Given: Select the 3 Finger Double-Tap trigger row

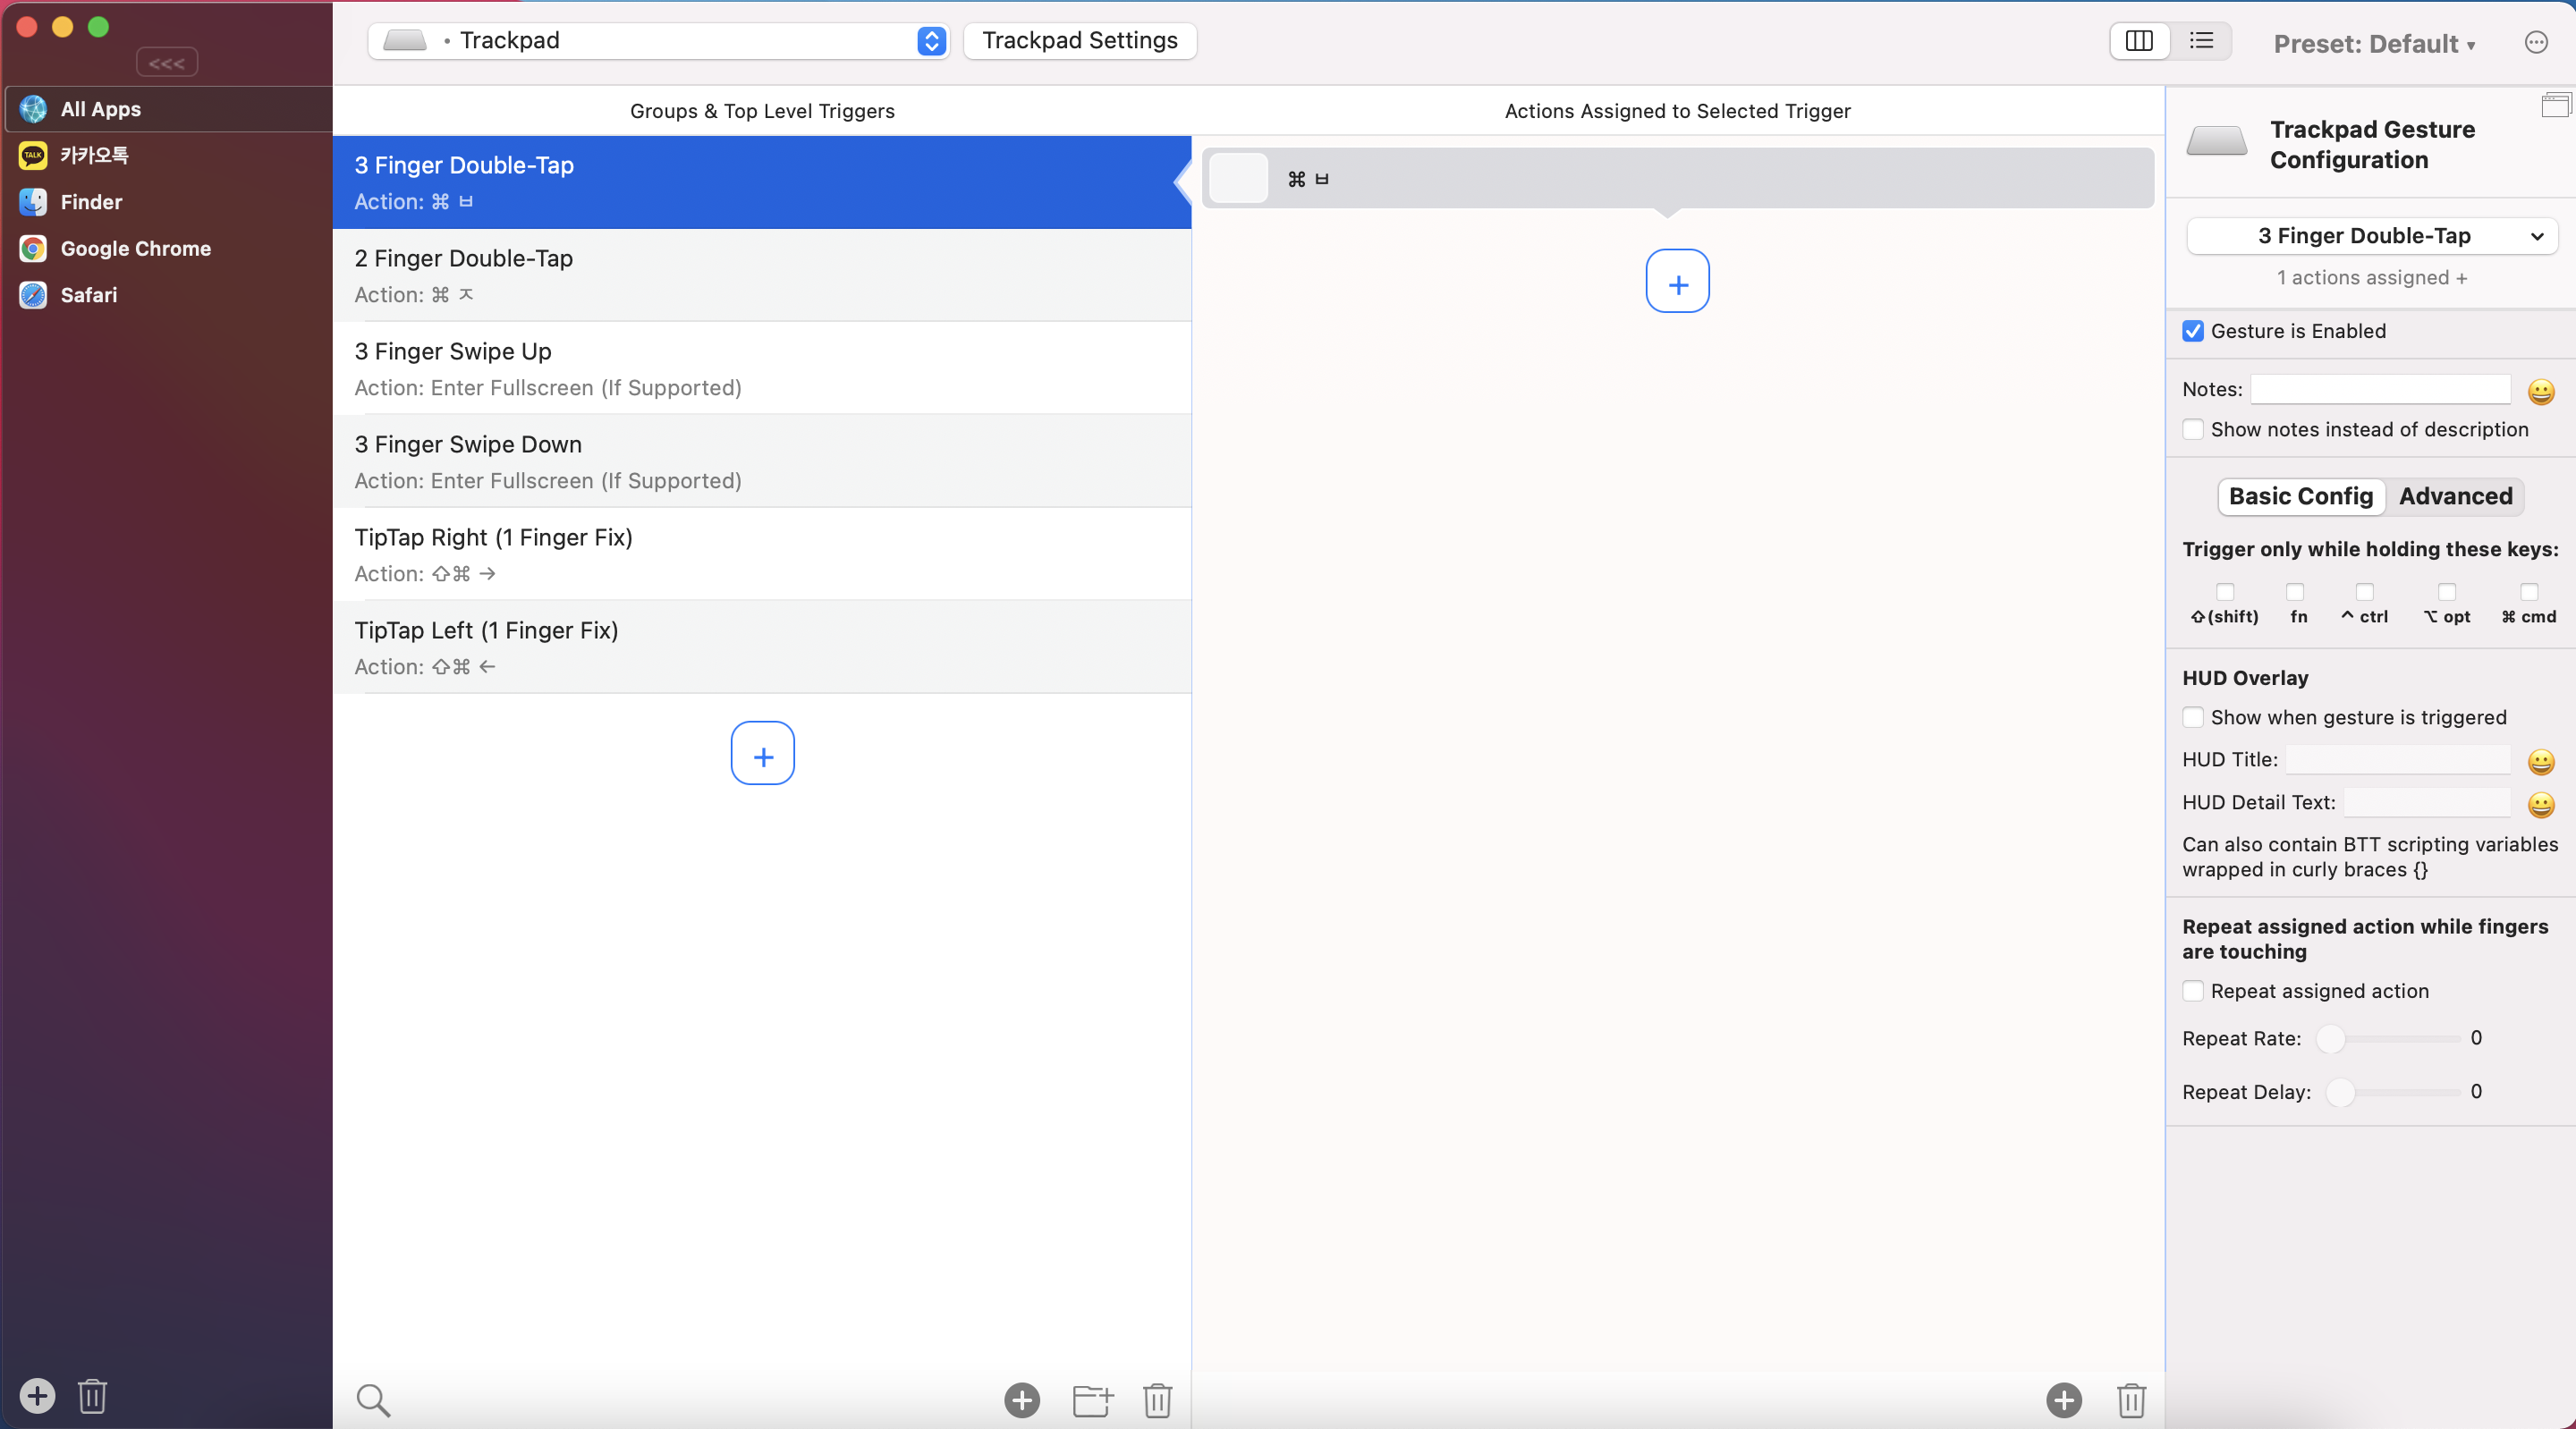Looking at the screenshot, I should click(762, 182).
